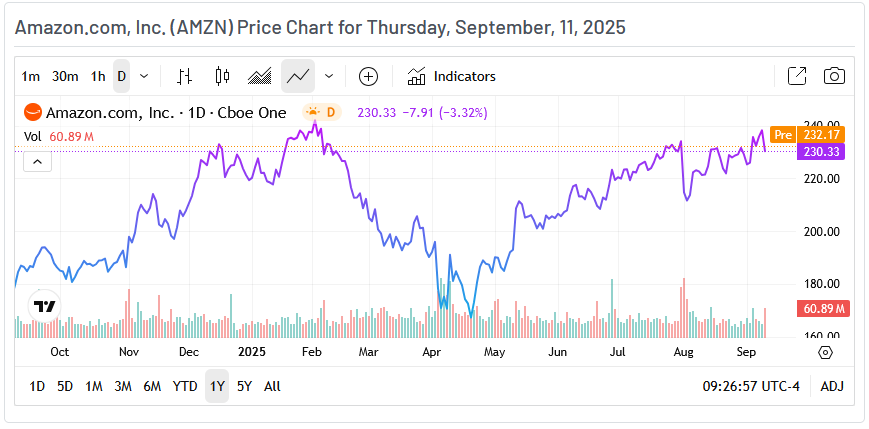Expand the chart style dropdown arrow
Screen dimensions: 869x429
point(329,76)
